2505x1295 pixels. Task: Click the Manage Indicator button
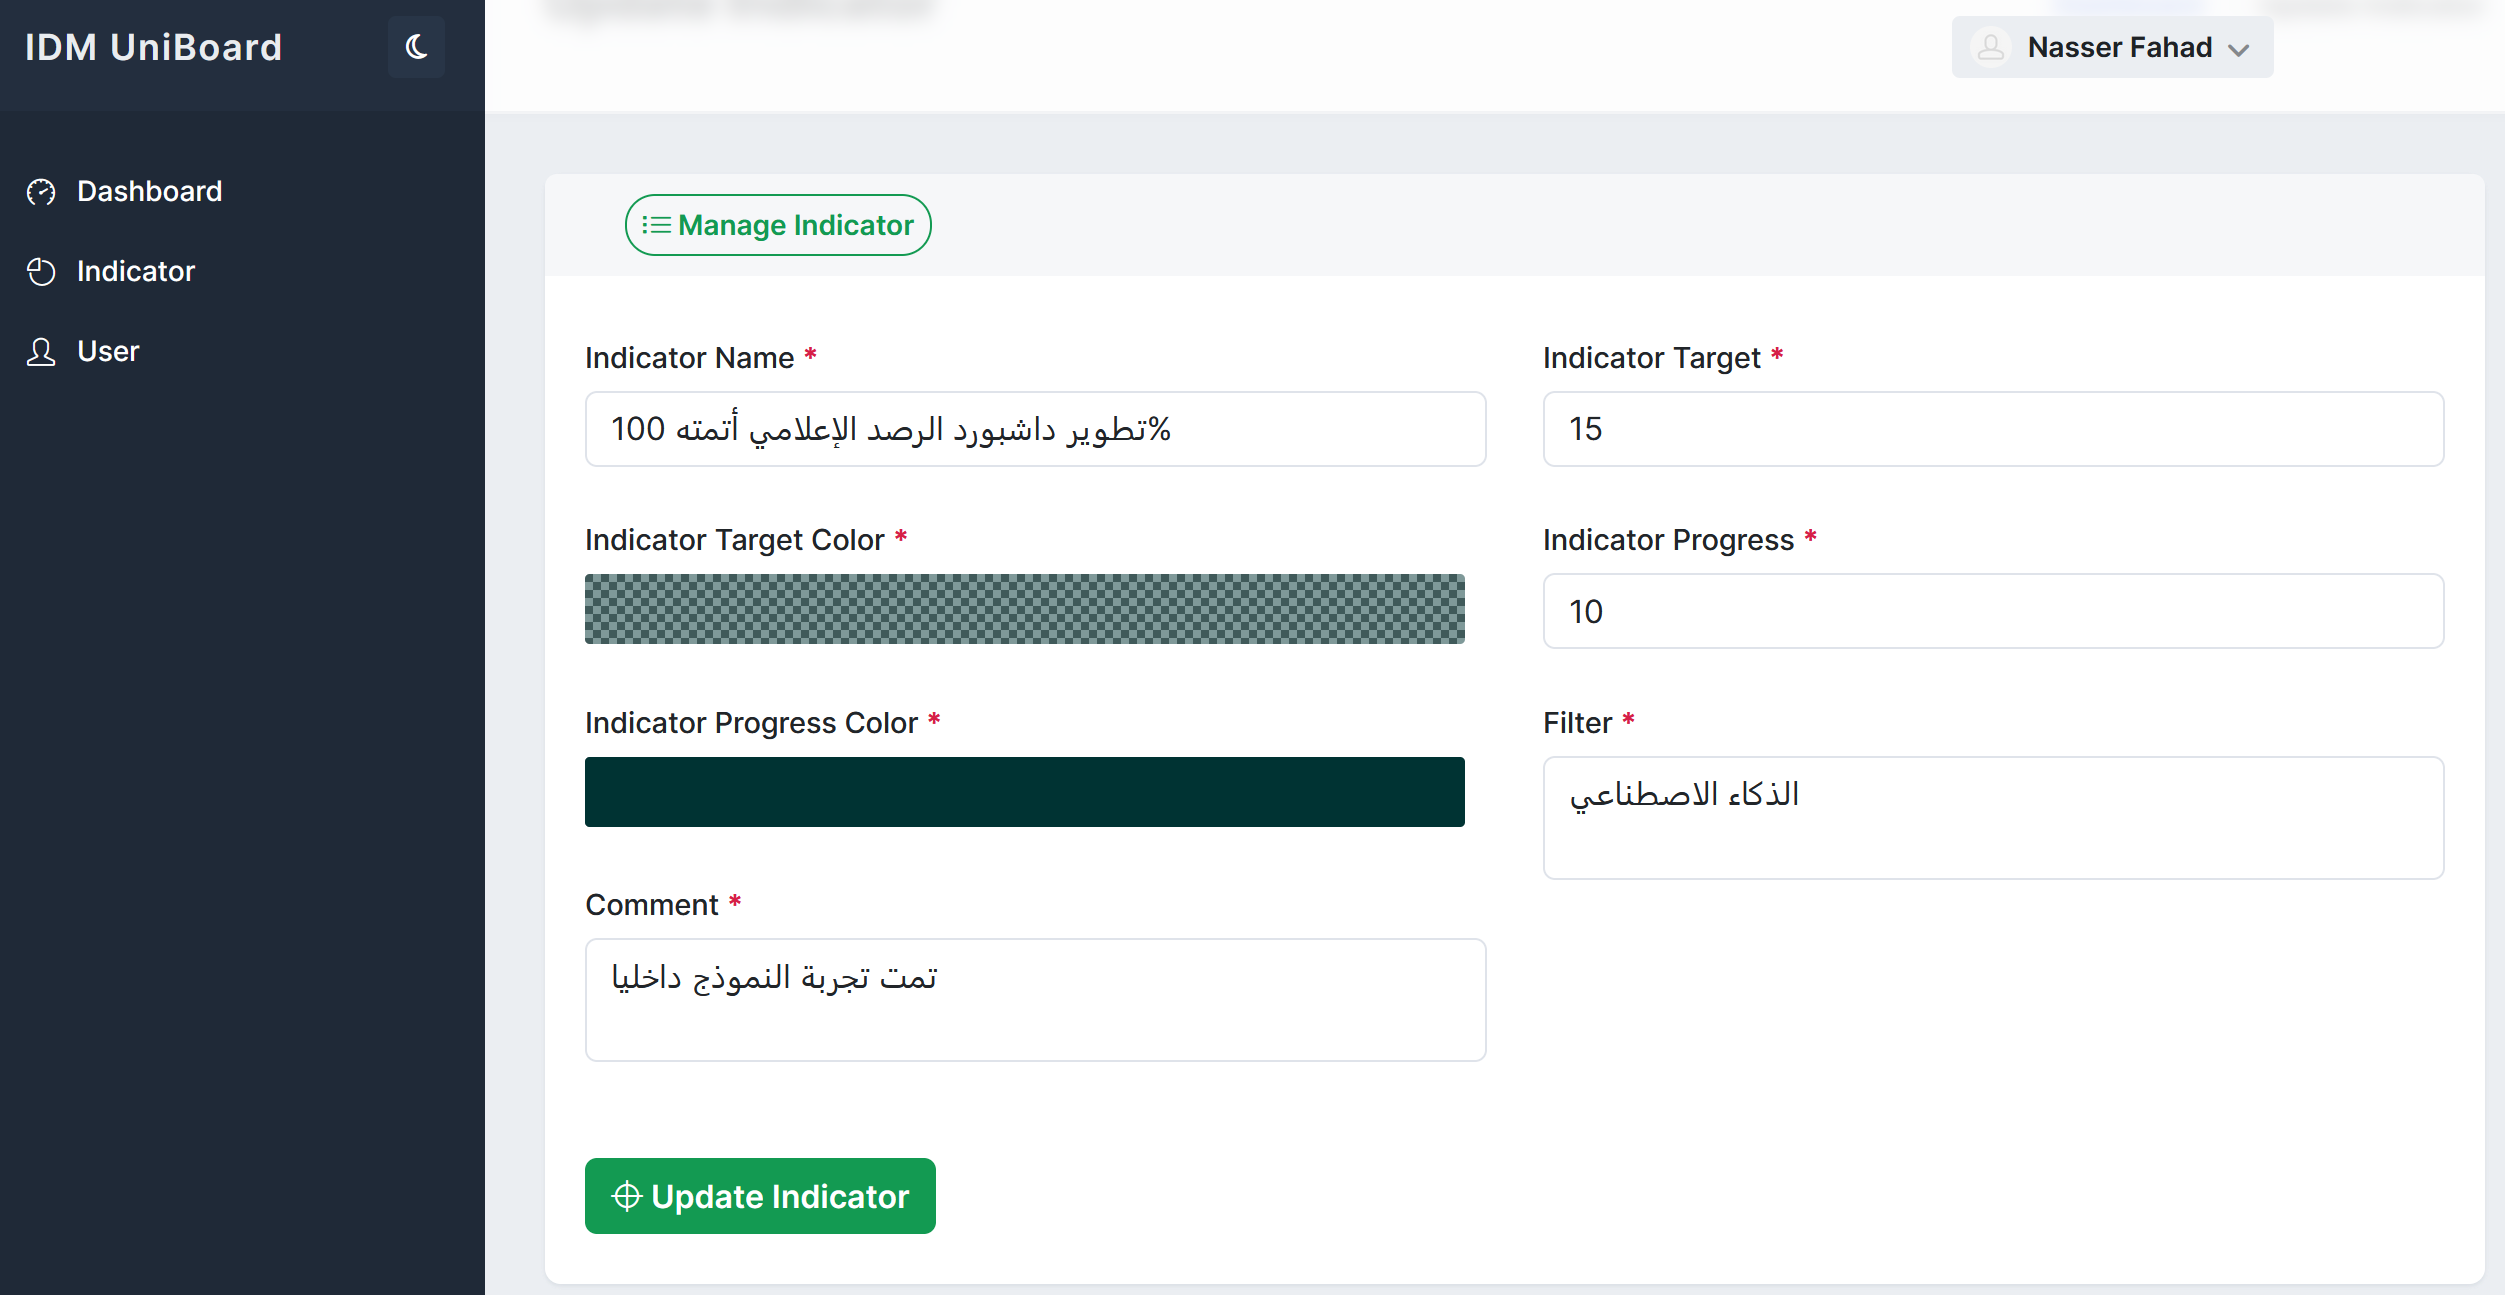778,225
